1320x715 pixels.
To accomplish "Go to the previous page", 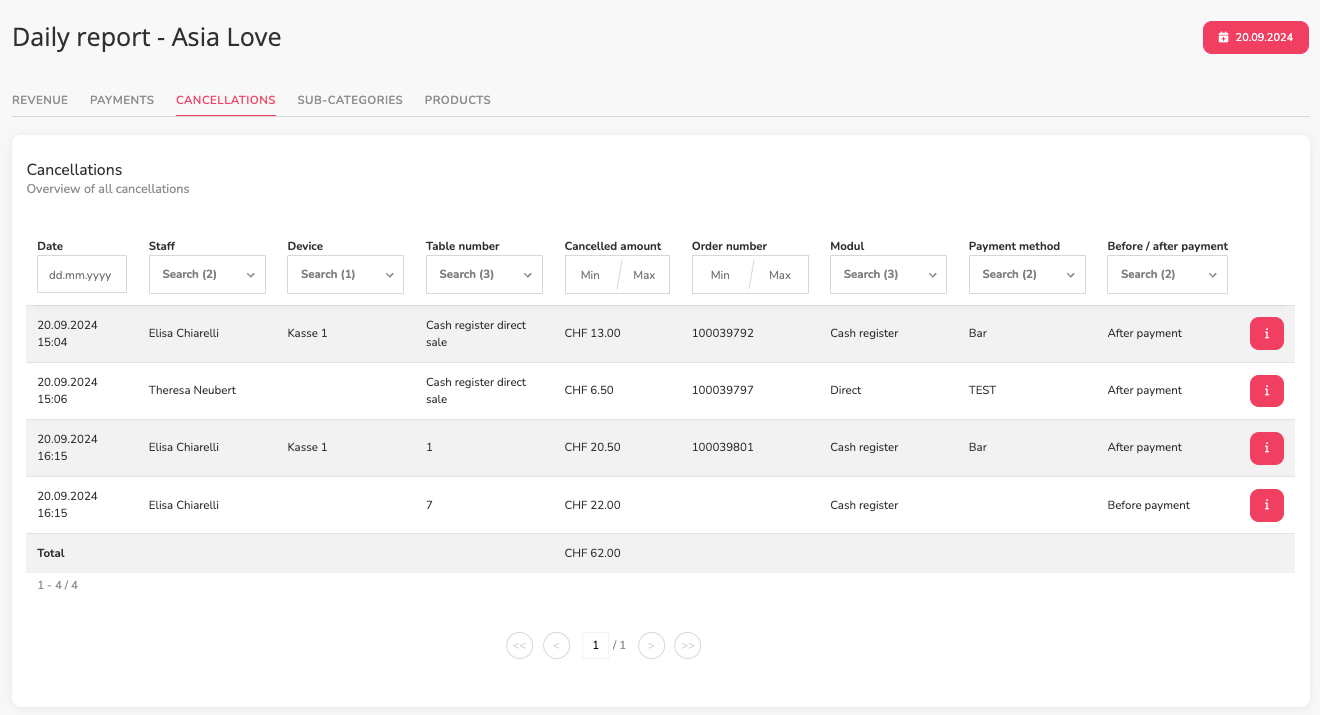I will pos(556,646).
